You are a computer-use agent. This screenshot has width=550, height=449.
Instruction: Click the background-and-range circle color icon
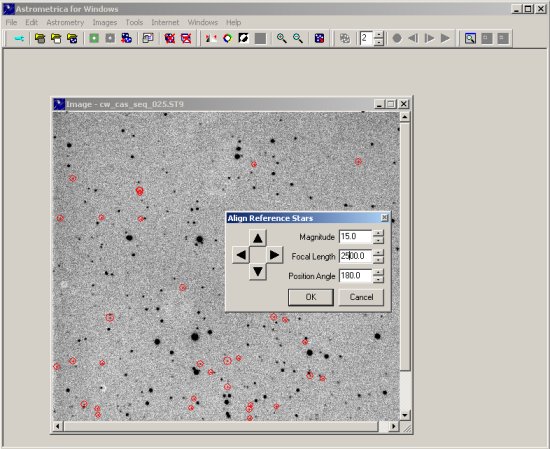pos(228,38)
